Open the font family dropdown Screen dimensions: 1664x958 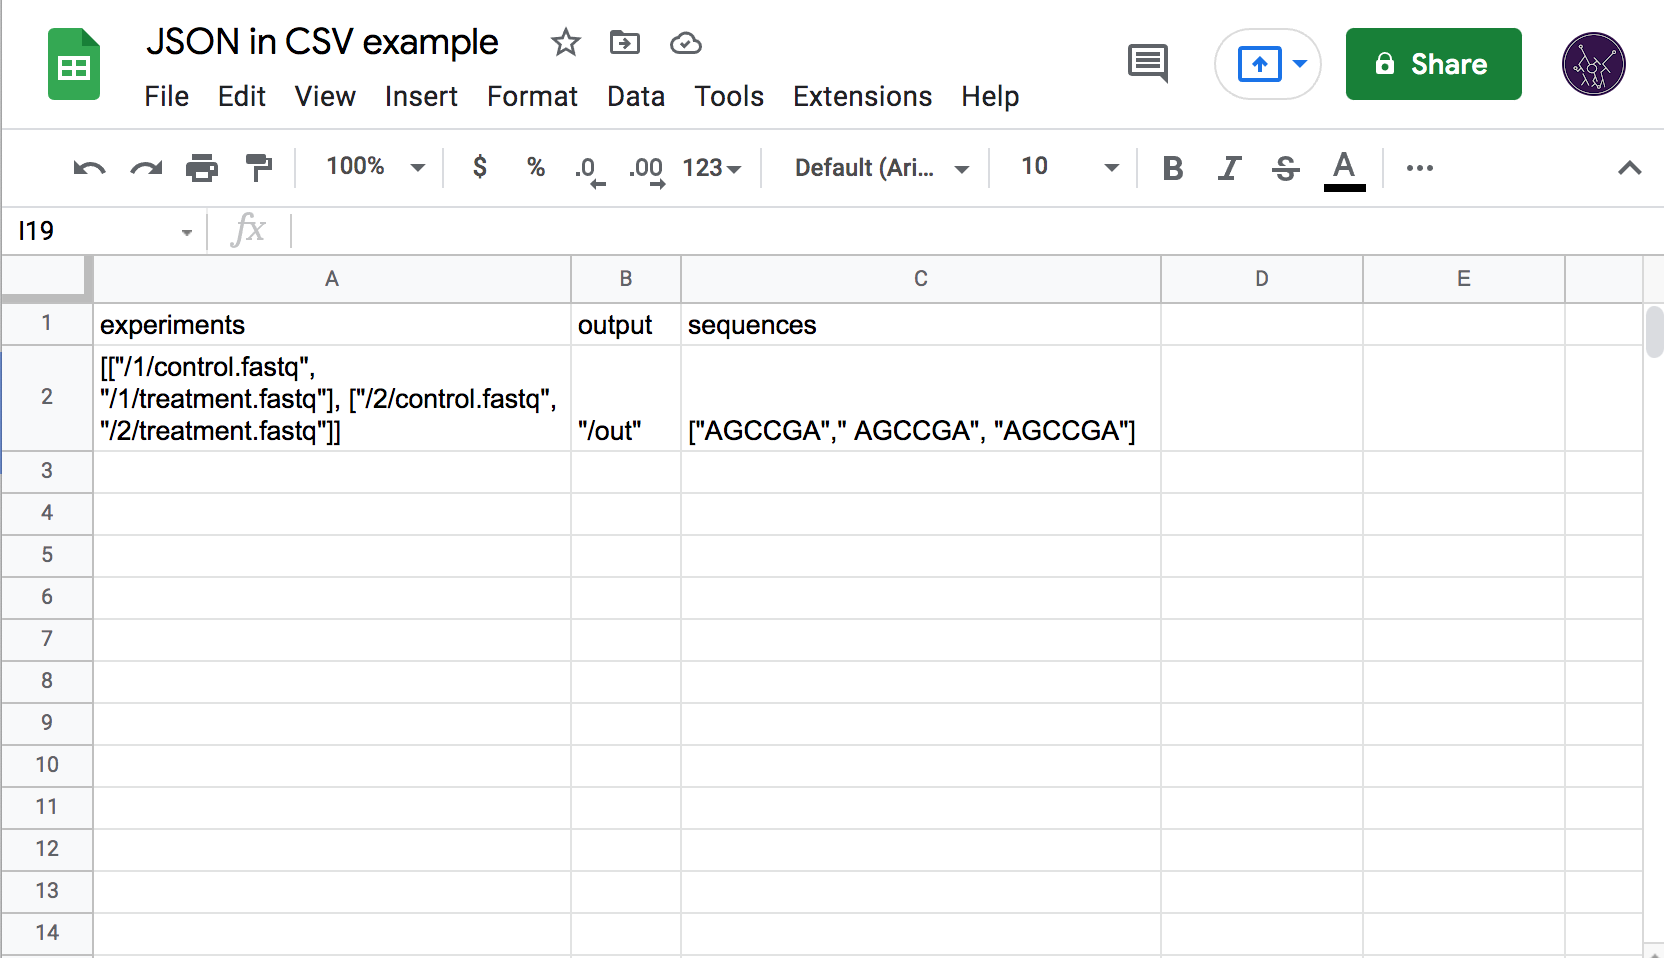(x=878, y=167)
